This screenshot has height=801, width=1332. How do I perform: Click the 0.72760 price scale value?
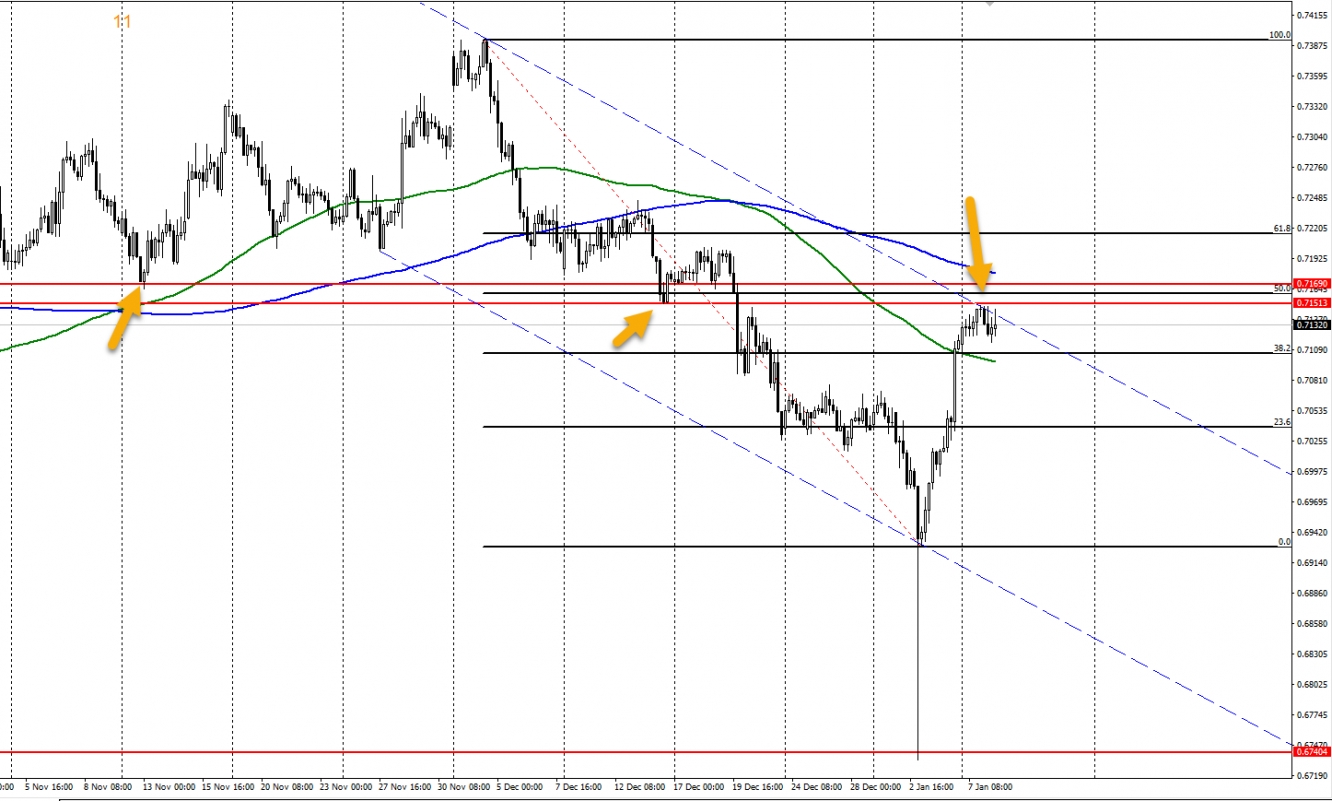coord(1312,168)
